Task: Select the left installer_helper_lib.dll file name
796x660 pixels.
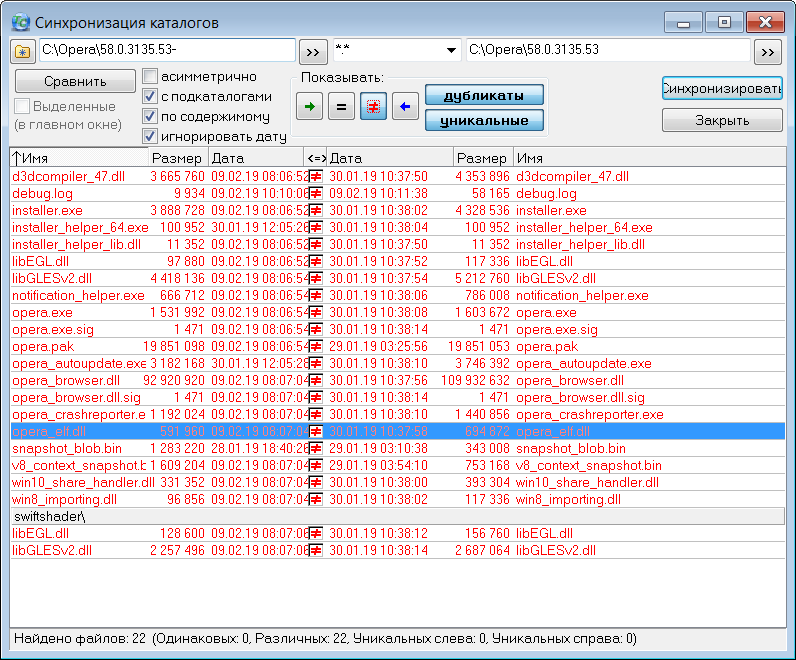Action: (77, 245)
